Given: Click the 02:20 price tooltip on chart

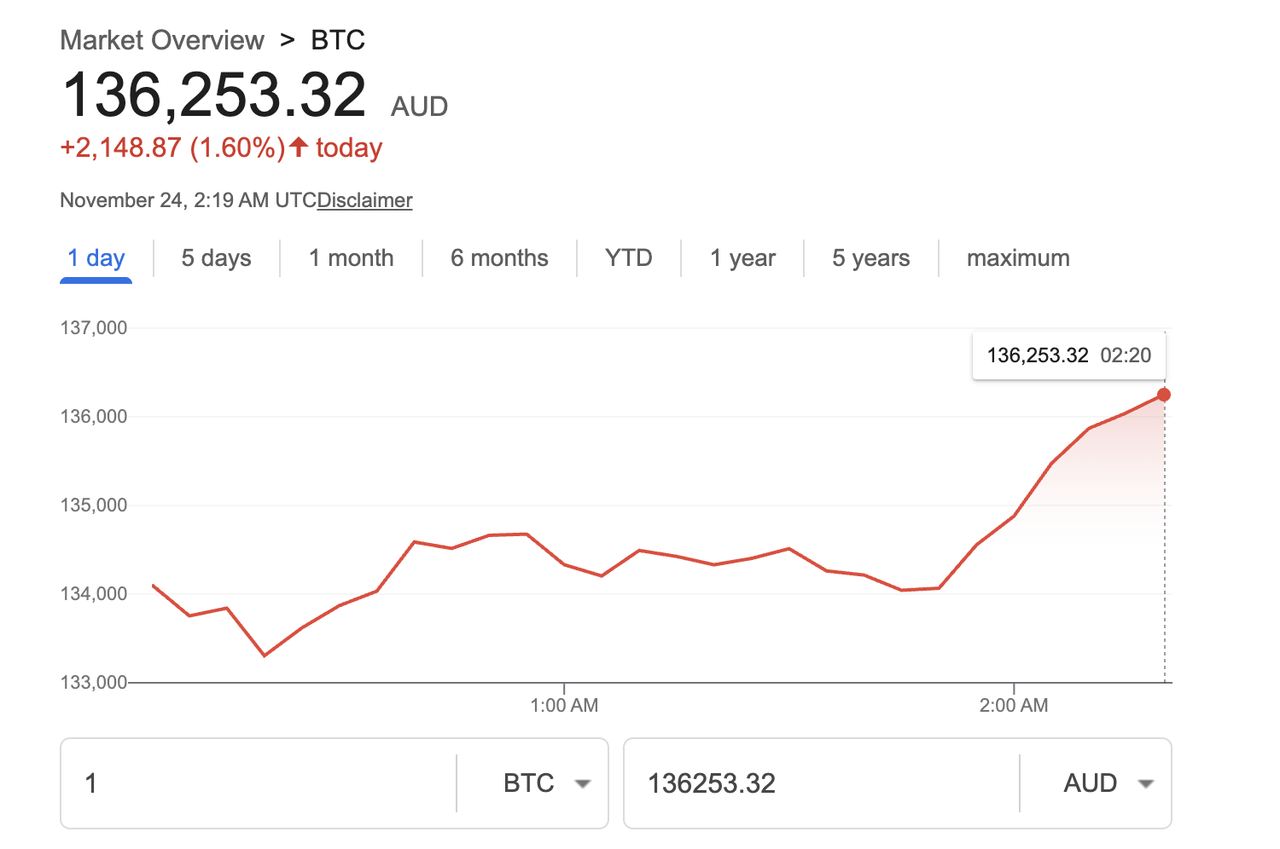Looking at the screenshot, I should pyautogui.click(x=1069, y=355).
